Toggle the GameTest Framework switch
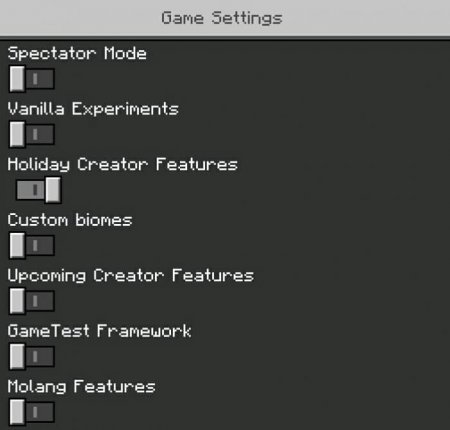The width and height of the screenshot is (450, 430). tap(32, 357)
